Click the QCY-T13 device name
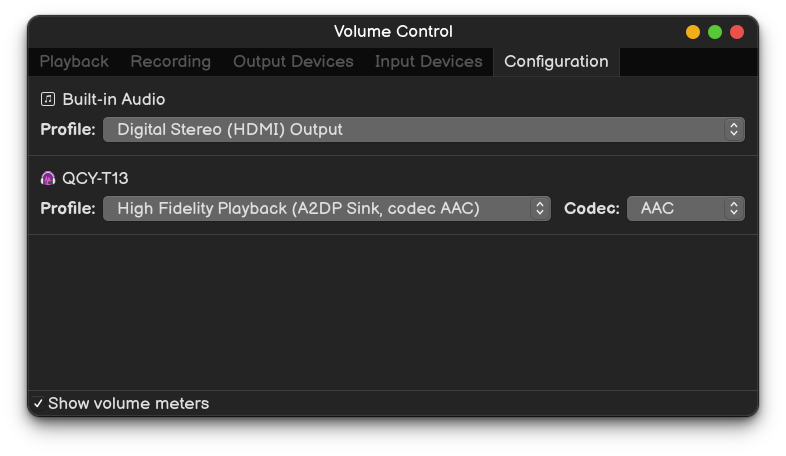The height and width of the screenshot is (456, 786). (x=95, y=178)
